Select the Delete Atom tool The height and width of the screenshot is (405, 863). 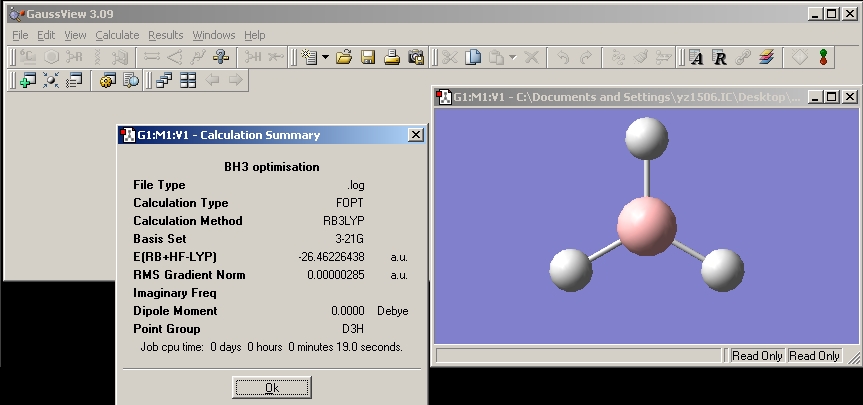point(275,57)
